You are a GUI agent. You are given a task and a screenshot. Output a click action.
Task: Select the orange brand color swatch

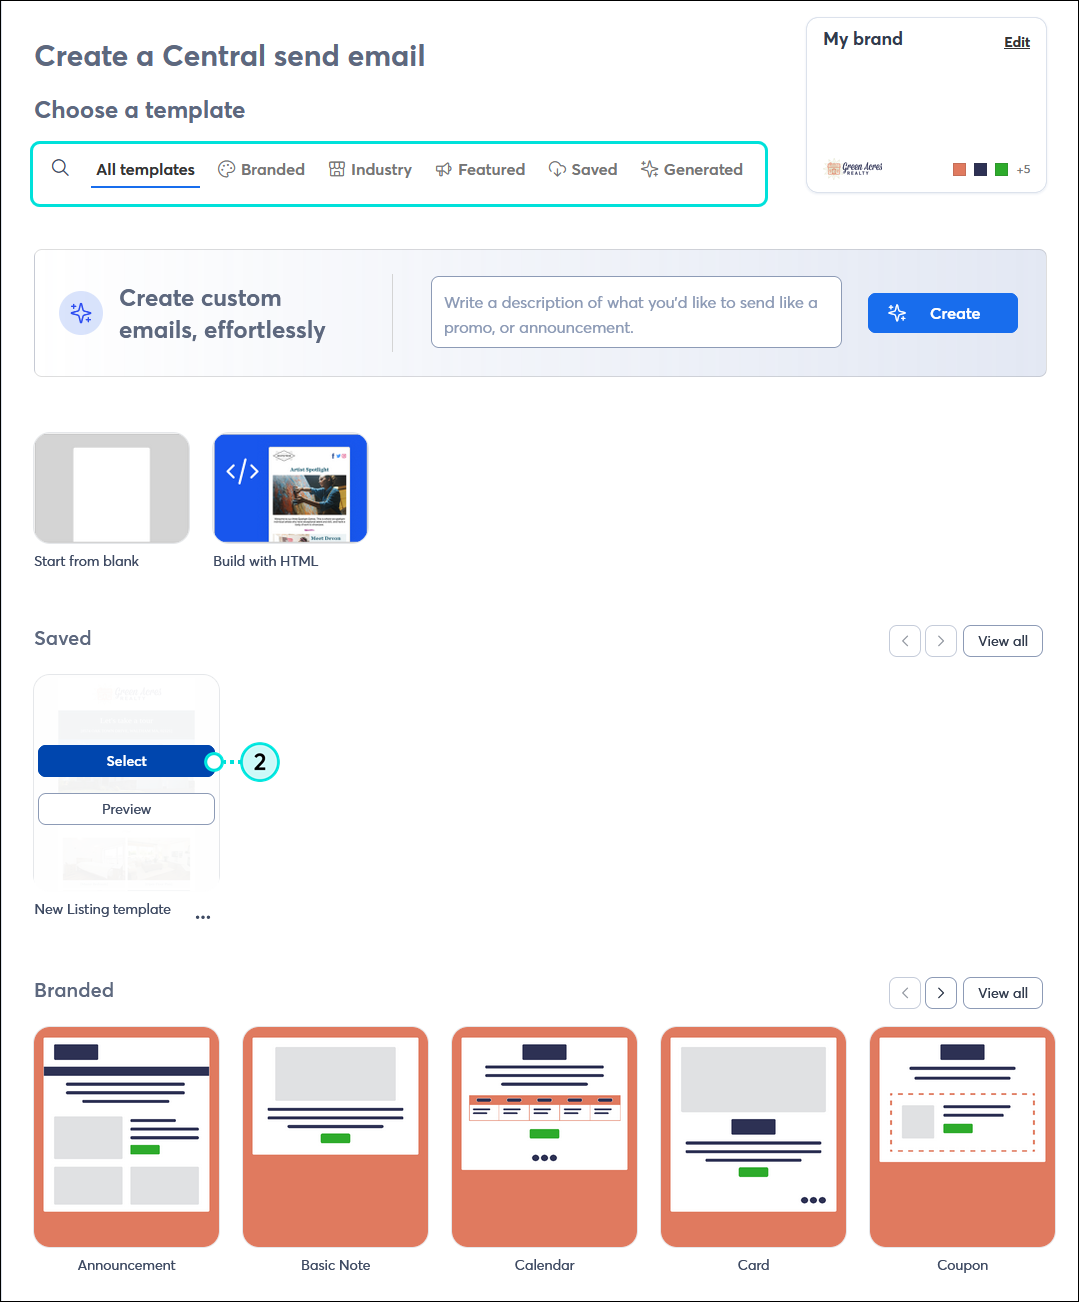click(x=959, y=169)
